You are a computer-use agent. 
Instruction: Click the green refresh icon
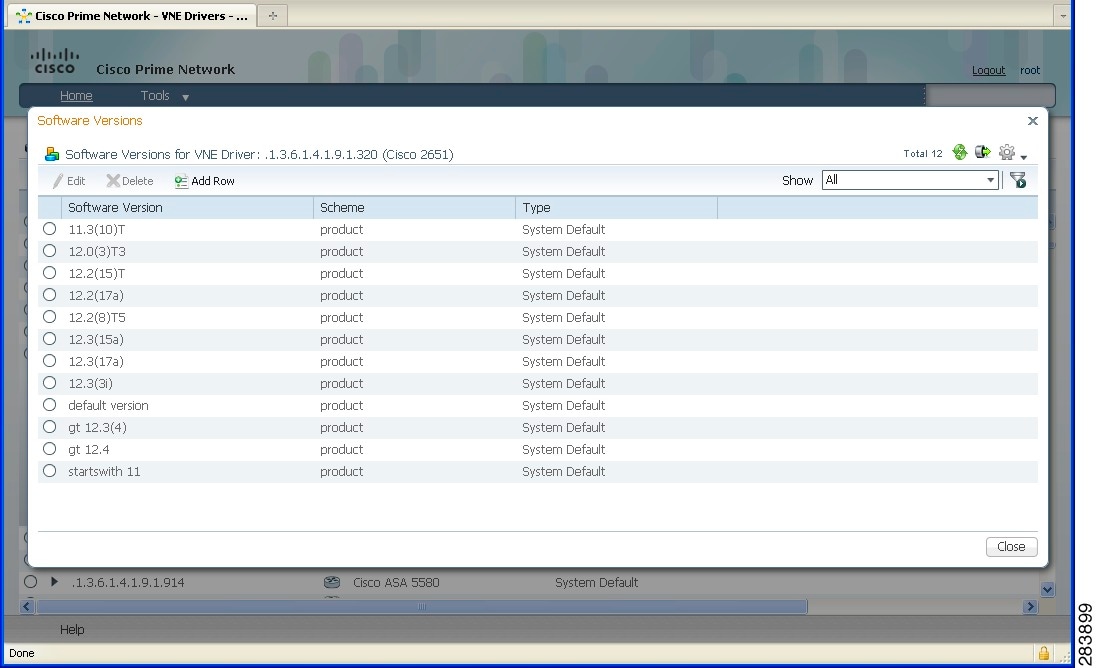click(960, 152)
